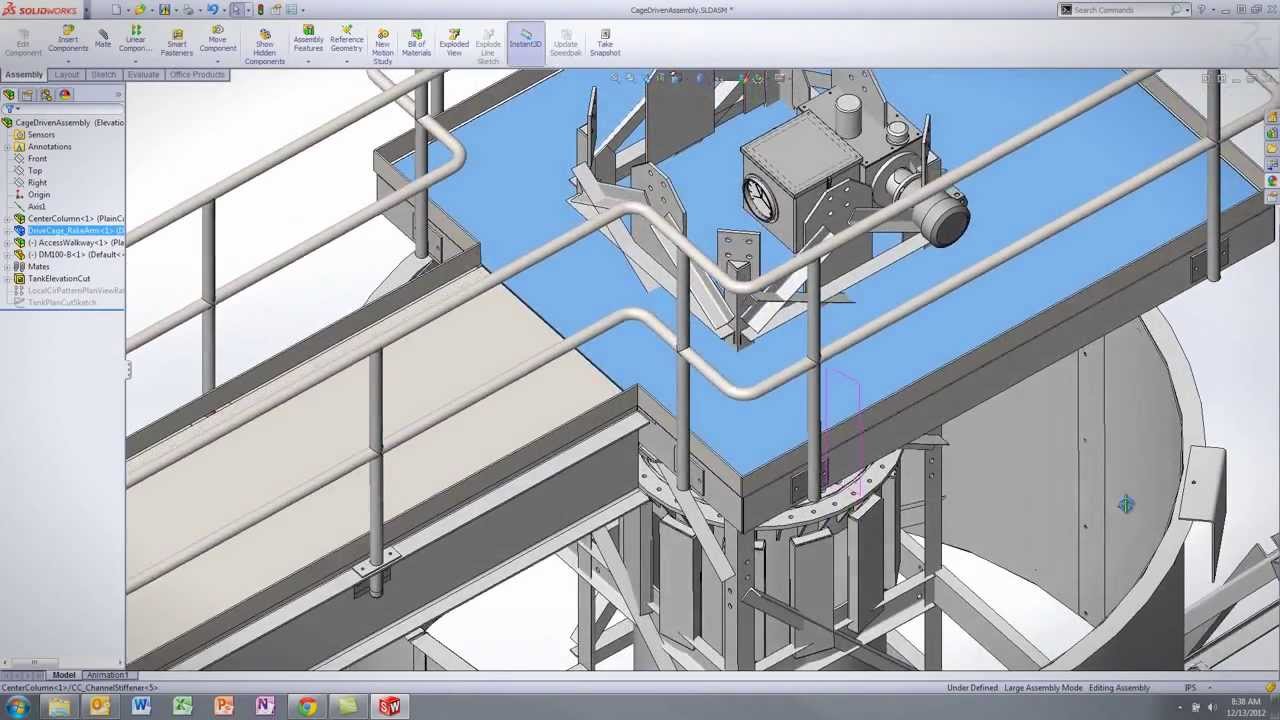Select CageDrivenAssembly root node

coord(64,123)
